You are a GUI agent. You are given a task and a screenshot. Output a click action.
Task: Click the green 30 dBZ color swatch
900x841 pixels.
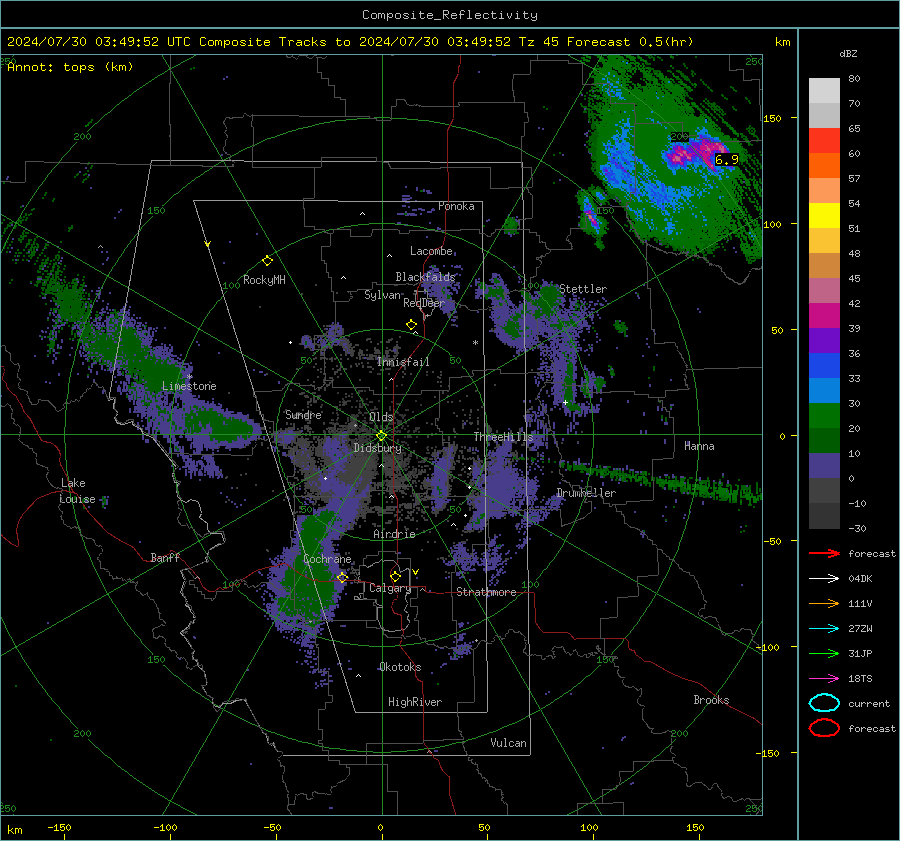click(824, 416)
